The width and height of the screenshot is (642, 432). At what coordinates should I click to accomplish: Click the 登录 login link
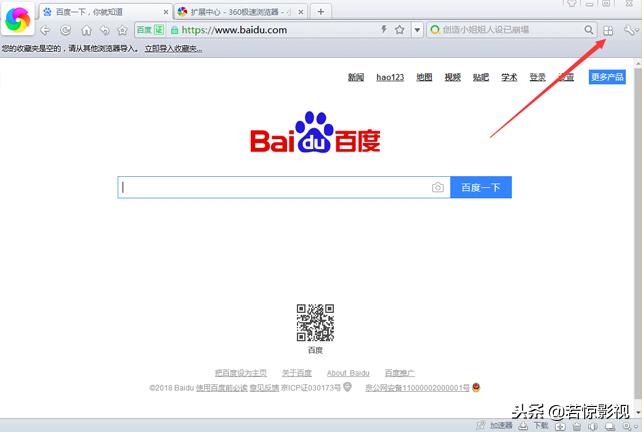pyautogui.click(x=537, y=77)
